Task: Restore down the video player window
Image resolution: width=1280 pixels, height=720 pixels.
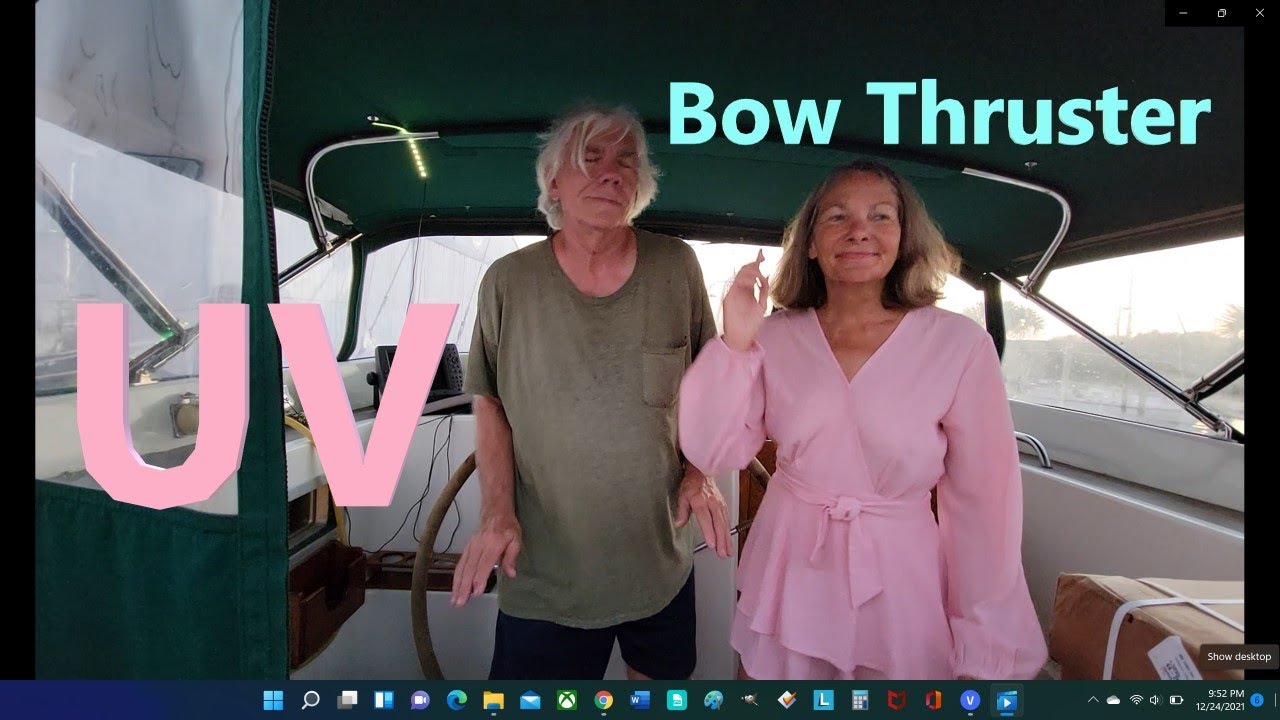Action: point(1222,13)
